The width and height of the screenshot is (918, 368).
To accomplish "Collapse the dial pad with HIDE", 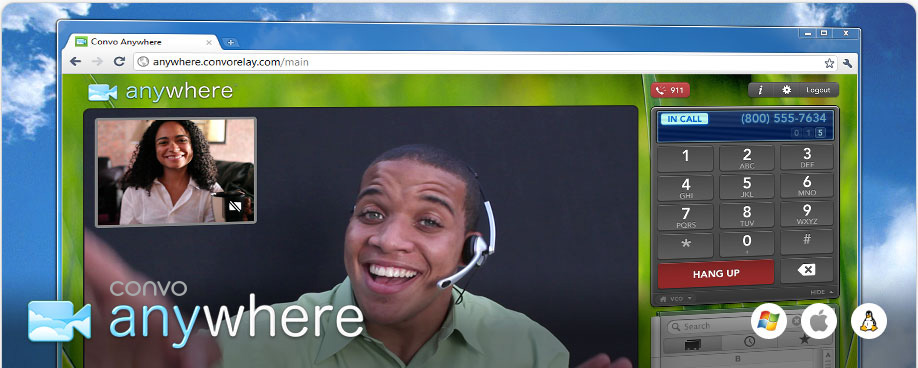I will click(821, 292).
